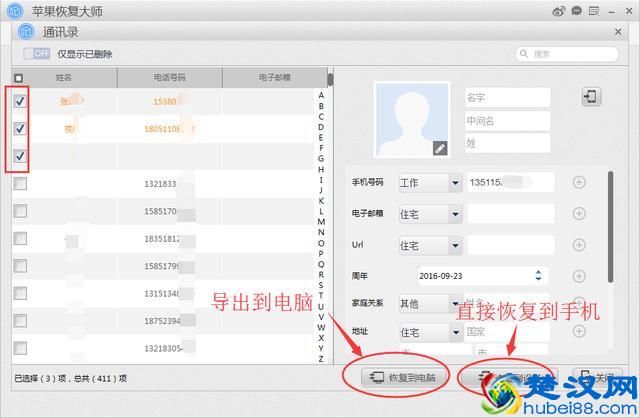Edit avatar using the pencil icon
This screenshot has width=640, height=418.
pyautogui.click(x=440, y=149)
